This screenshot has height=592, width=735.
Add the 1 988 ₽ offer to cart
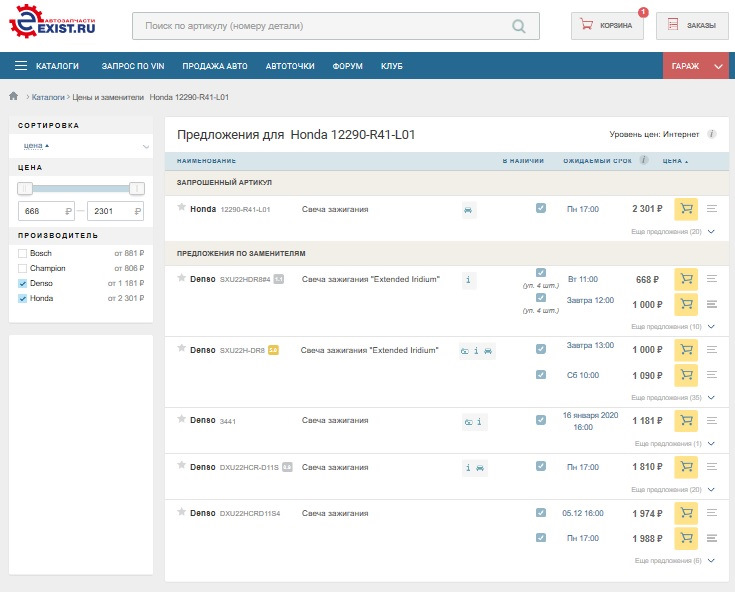coord(686,538)
